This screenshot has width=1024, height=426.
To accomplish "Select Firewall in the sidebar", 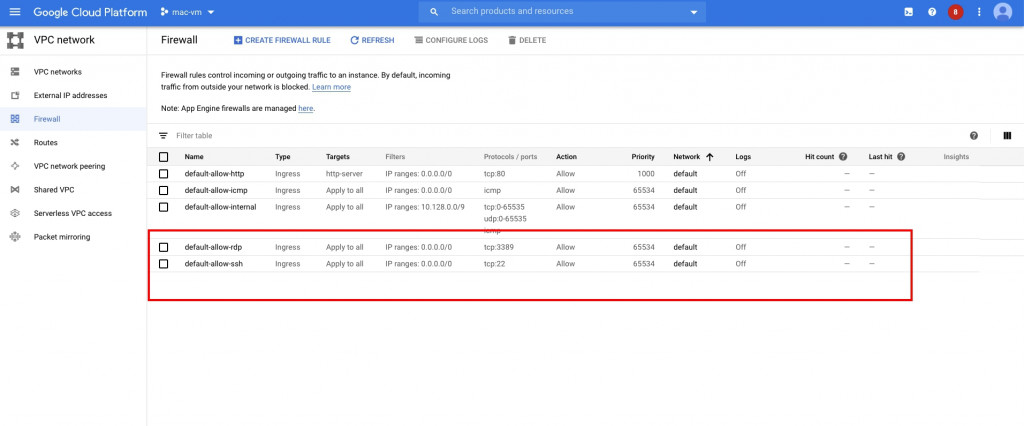I will click(47, 119).
